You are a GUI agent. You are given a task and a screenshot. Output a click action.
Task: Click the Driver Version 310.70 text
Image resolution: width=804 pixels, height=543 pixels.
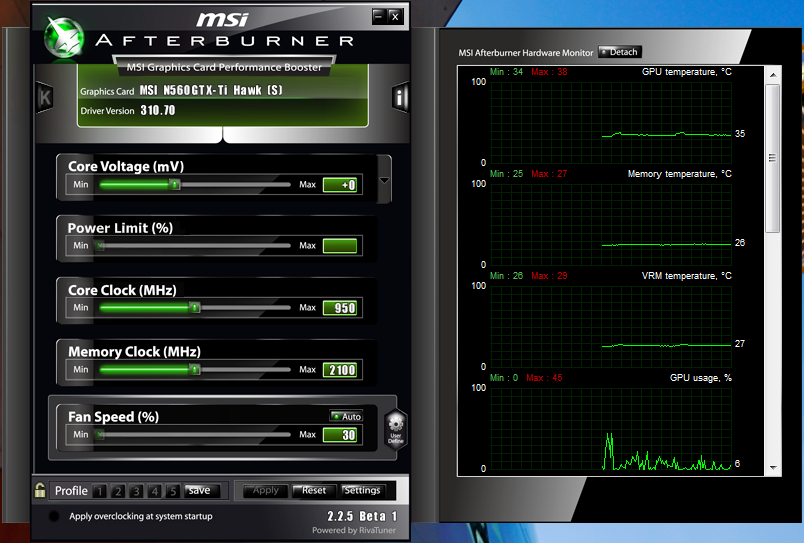coord(128,110)
